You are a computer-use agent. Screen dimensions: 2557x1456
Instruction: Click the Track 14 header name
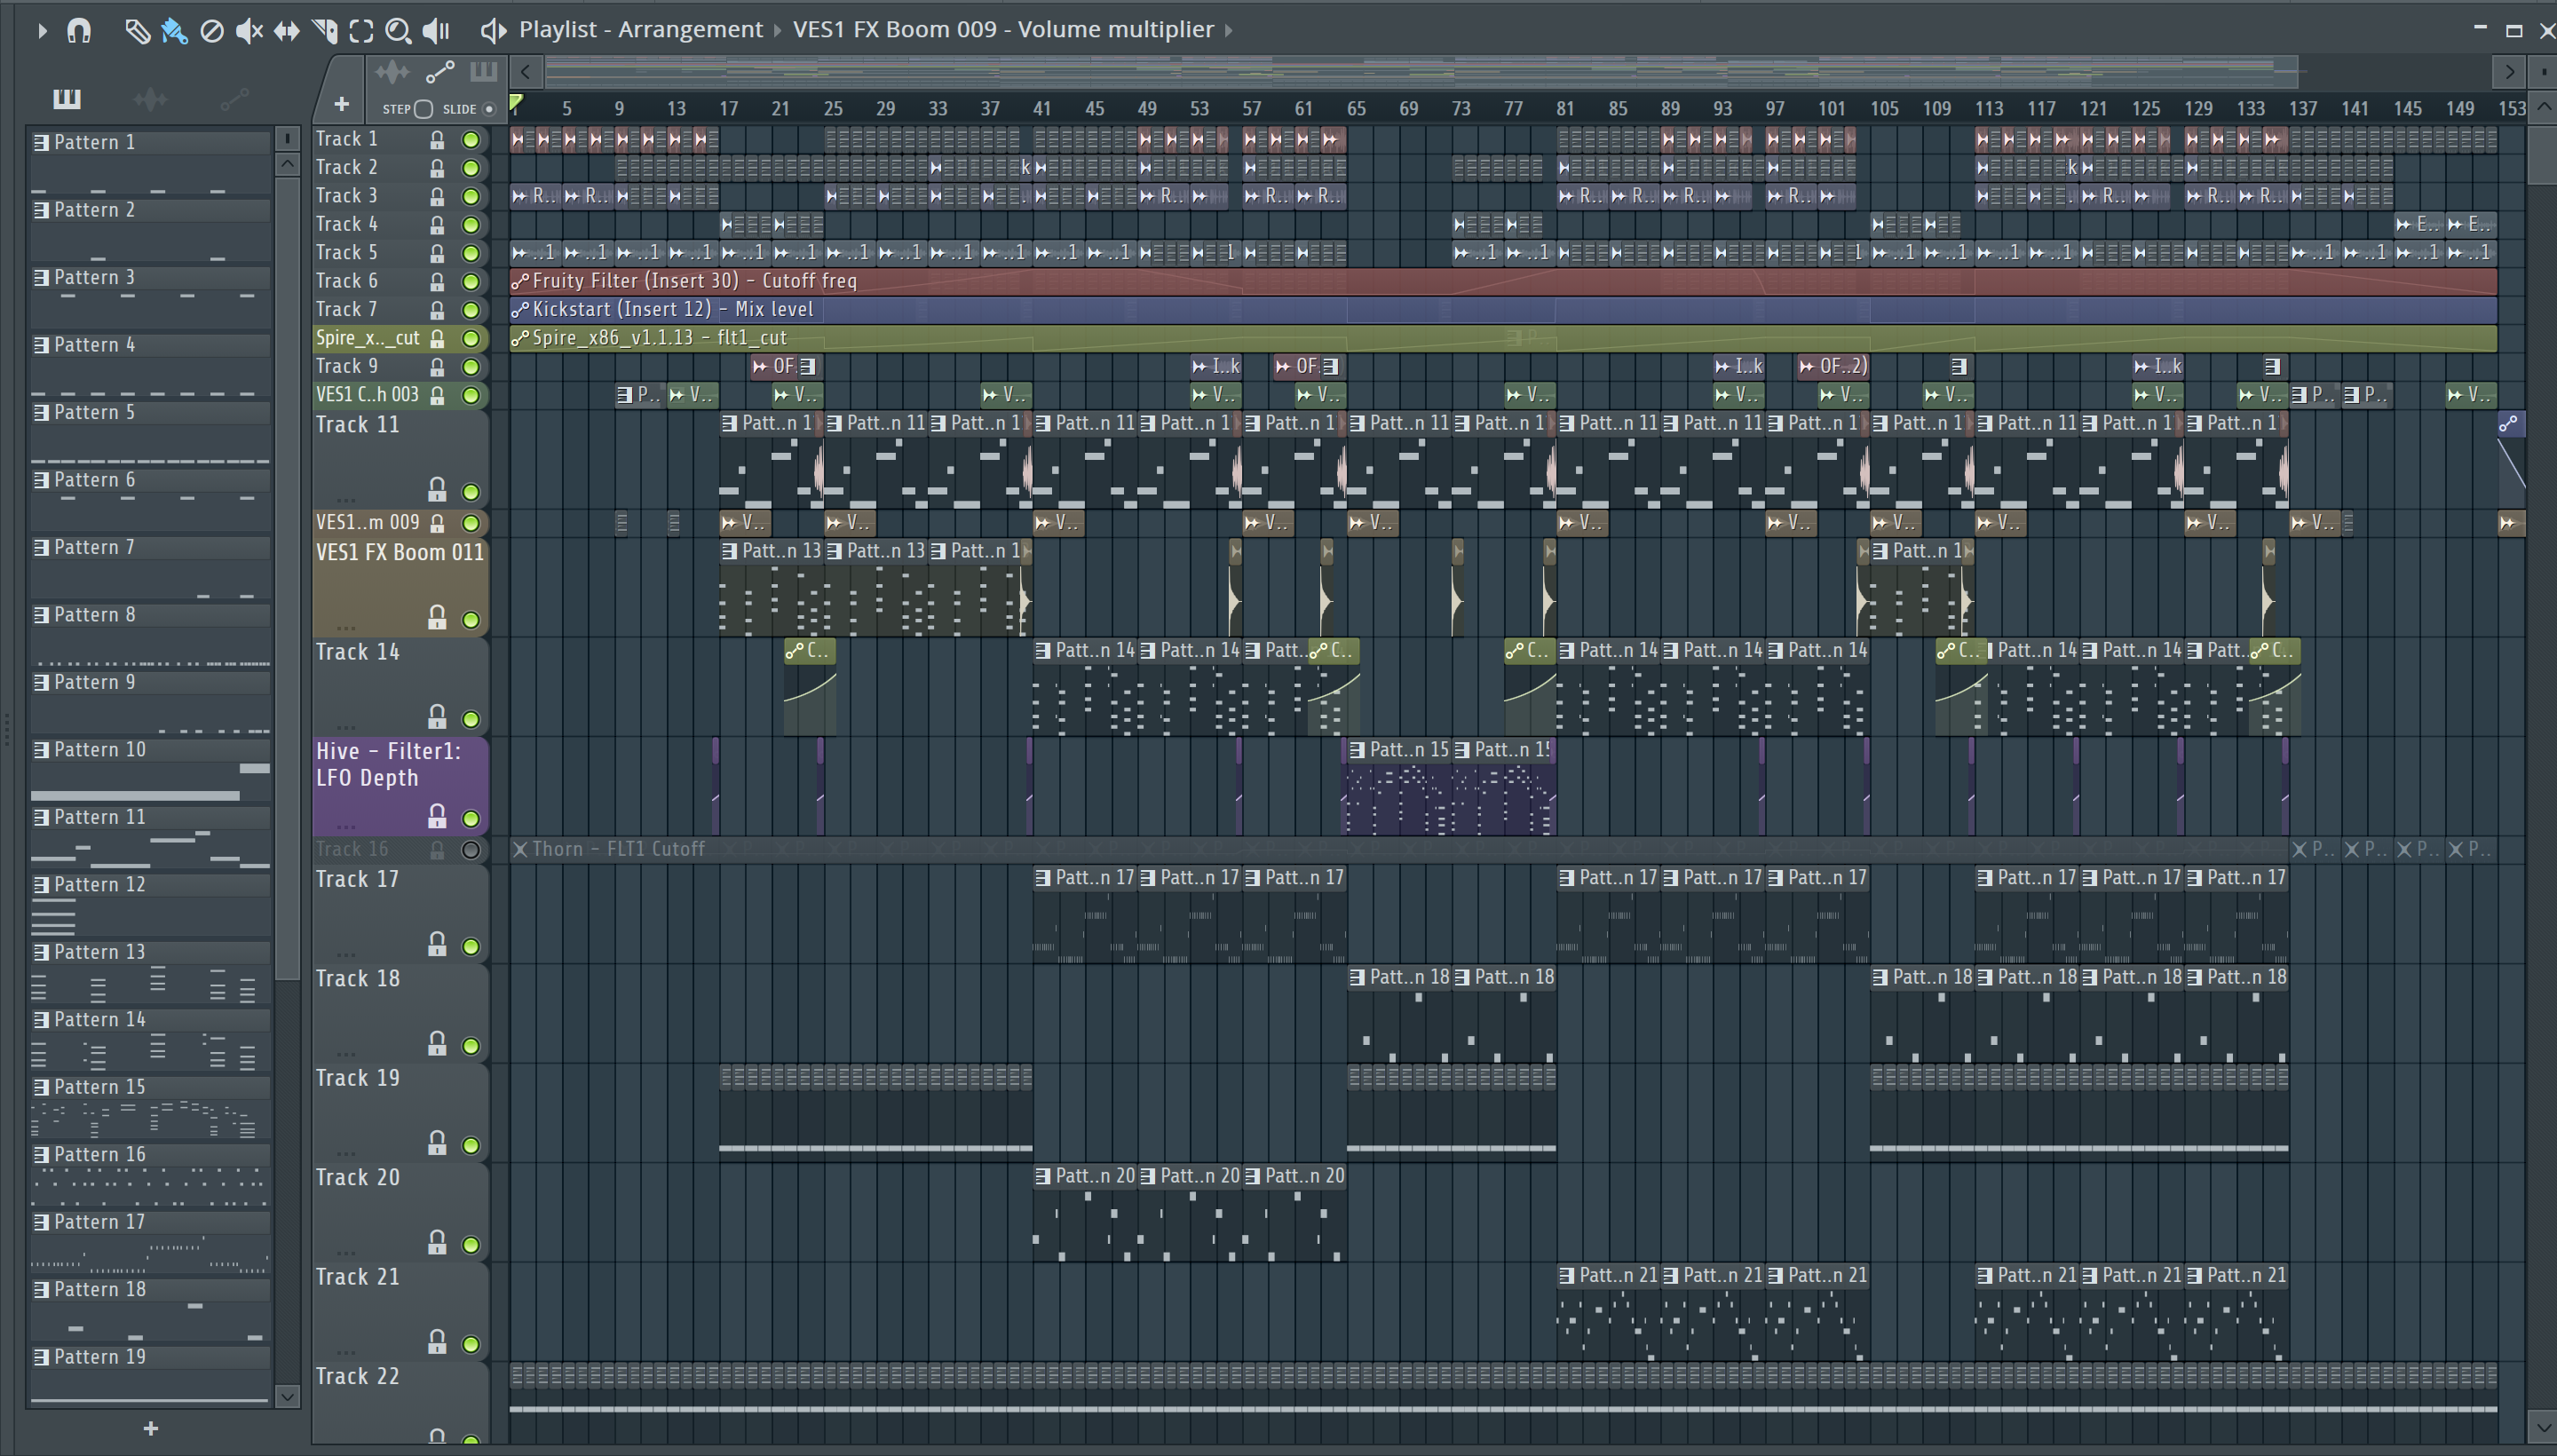tap(358, 653)
